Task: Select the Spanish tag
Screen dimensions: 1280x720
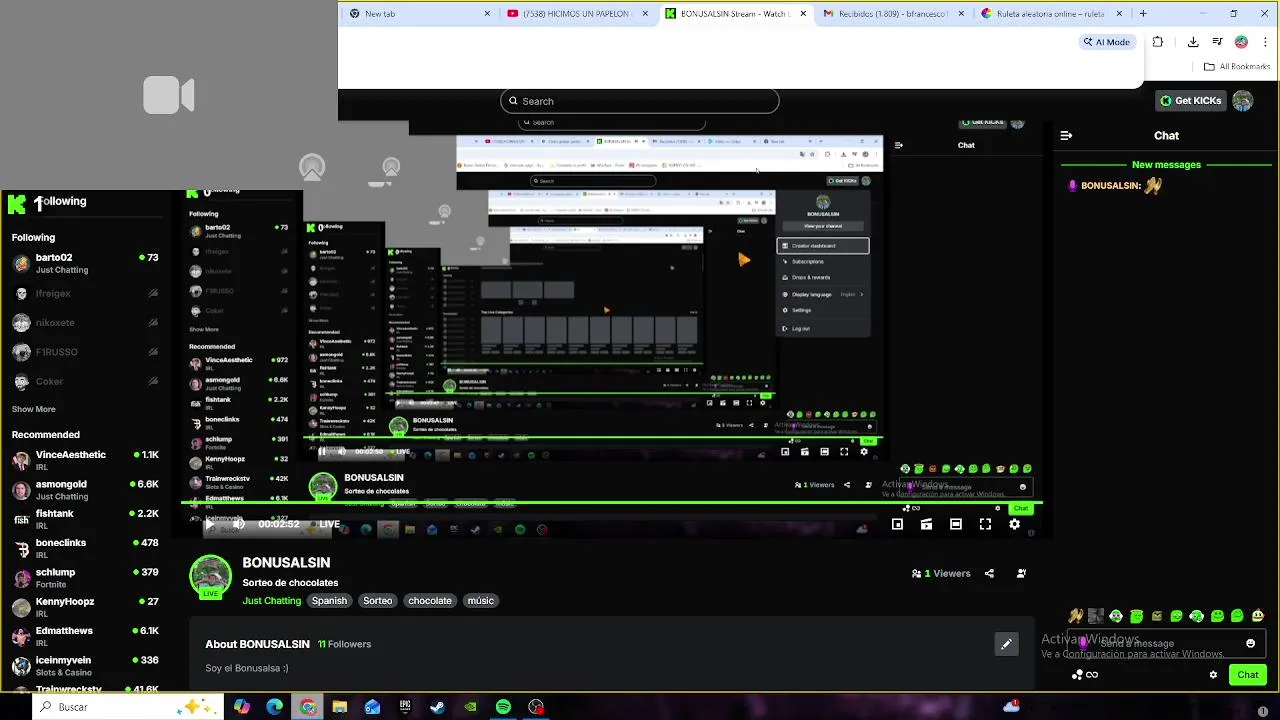Action: 329,601
